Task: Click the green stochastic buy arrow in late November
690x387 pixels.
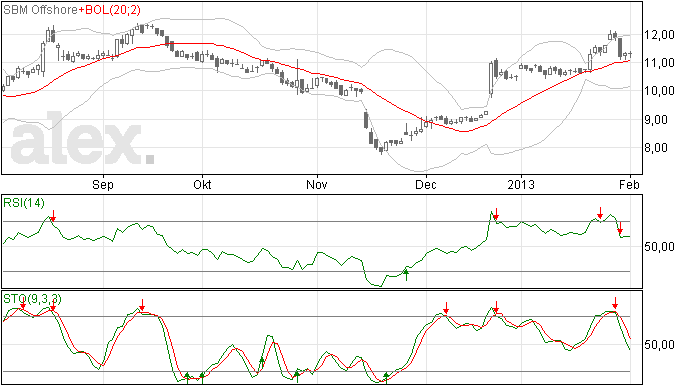Action: click(386, 377)
